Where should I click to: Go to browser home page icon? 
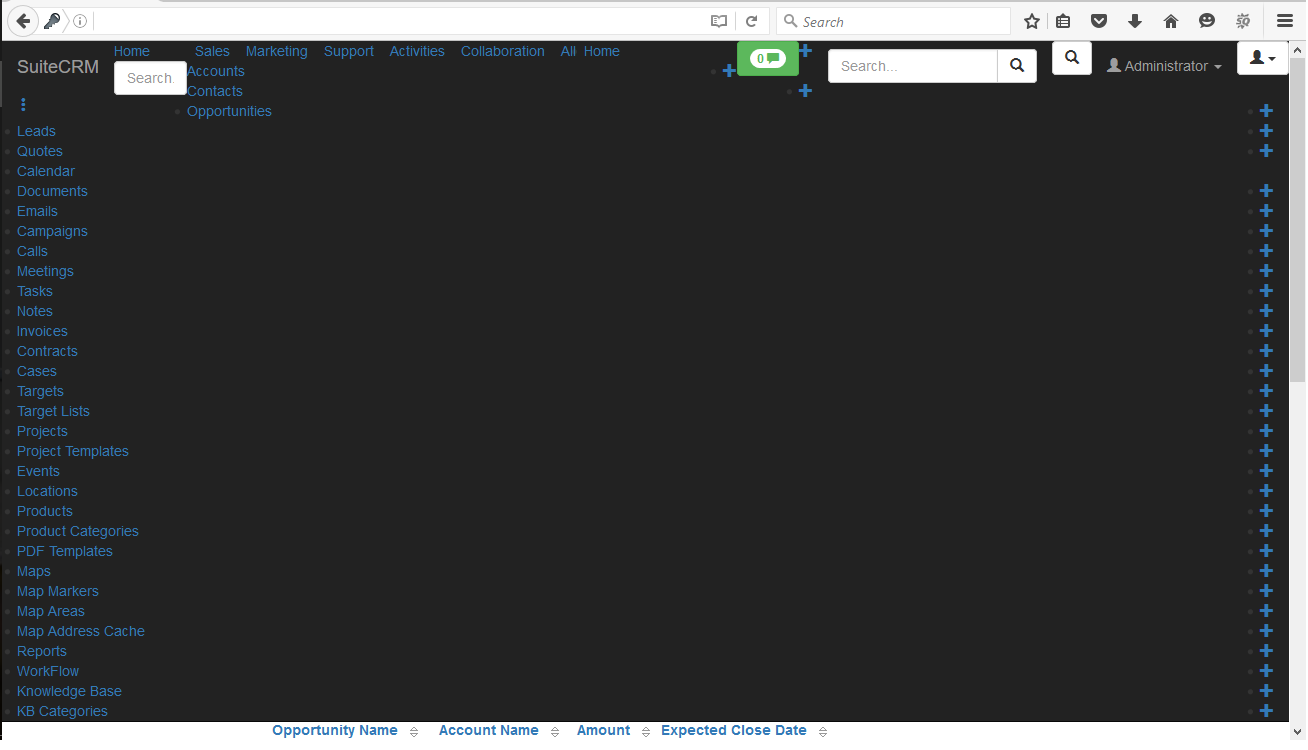[1171, 21]
